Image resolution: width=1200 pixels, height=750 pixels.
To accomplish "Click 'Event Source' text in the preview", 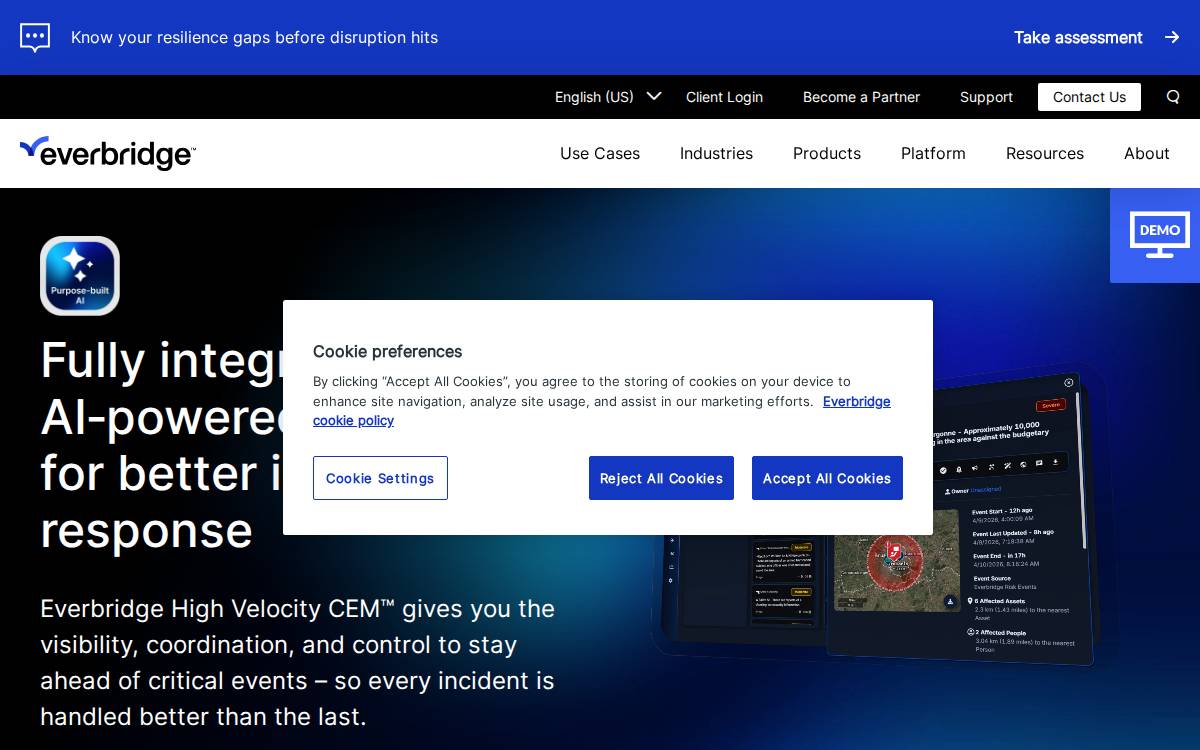I will coord(992,578).
